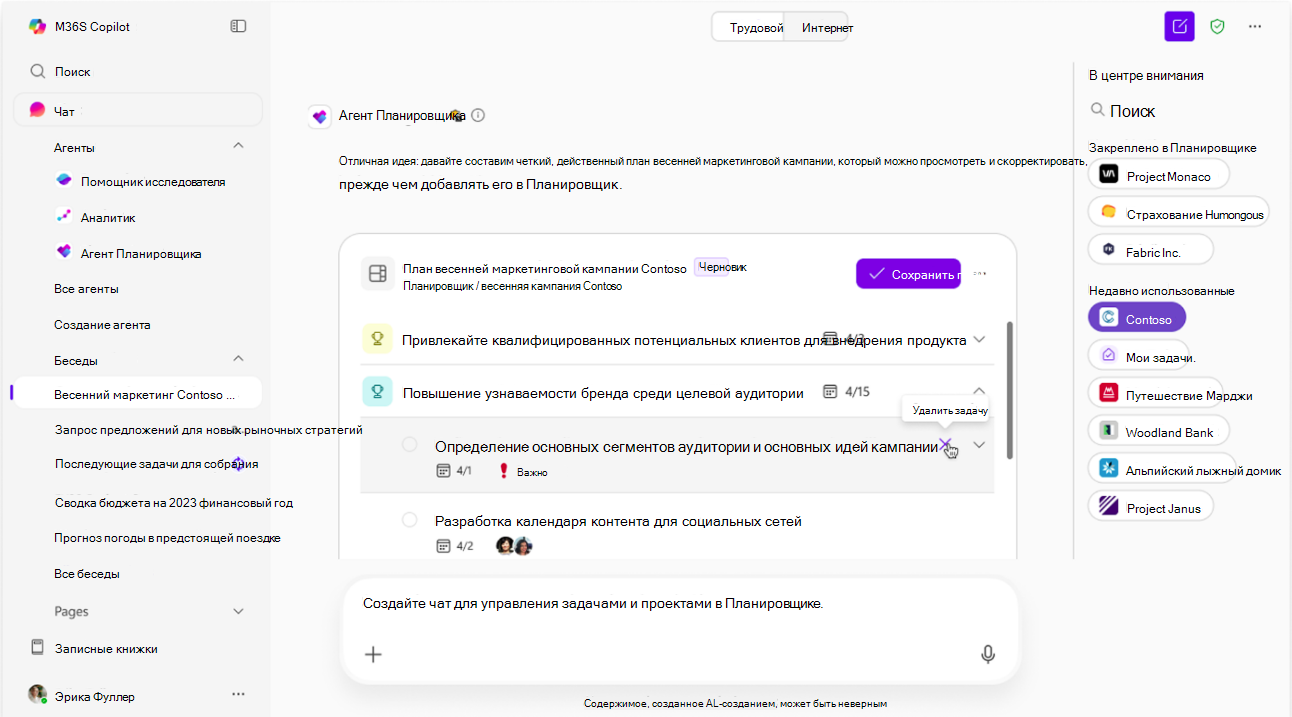Viewport: 1292px width, 717px height.
Task: Open Project Janus plan chip
Action: pos(1151,506)
